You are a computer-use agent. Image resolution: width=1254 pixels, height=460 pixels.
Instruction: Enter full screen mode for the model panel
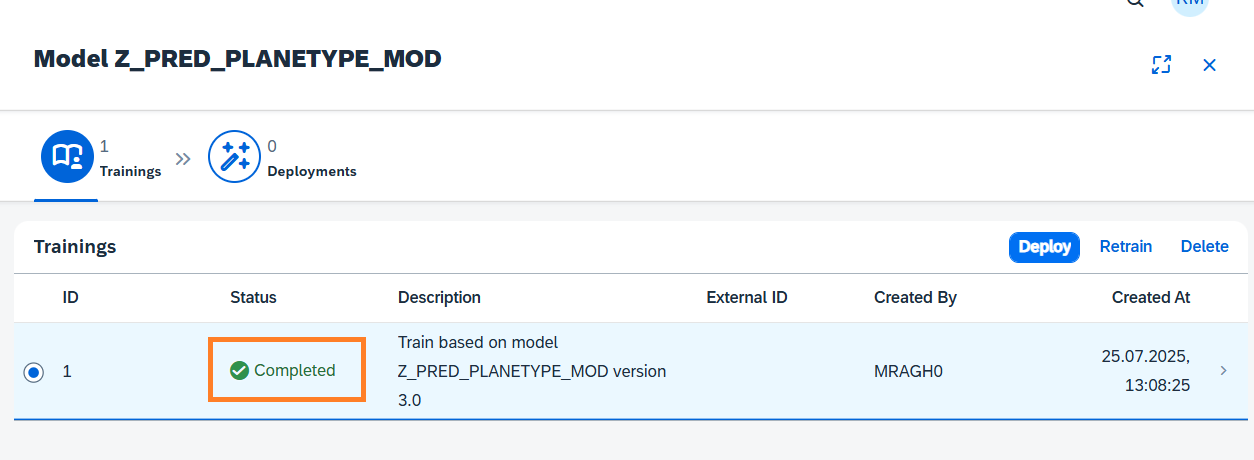point(1161,65)
